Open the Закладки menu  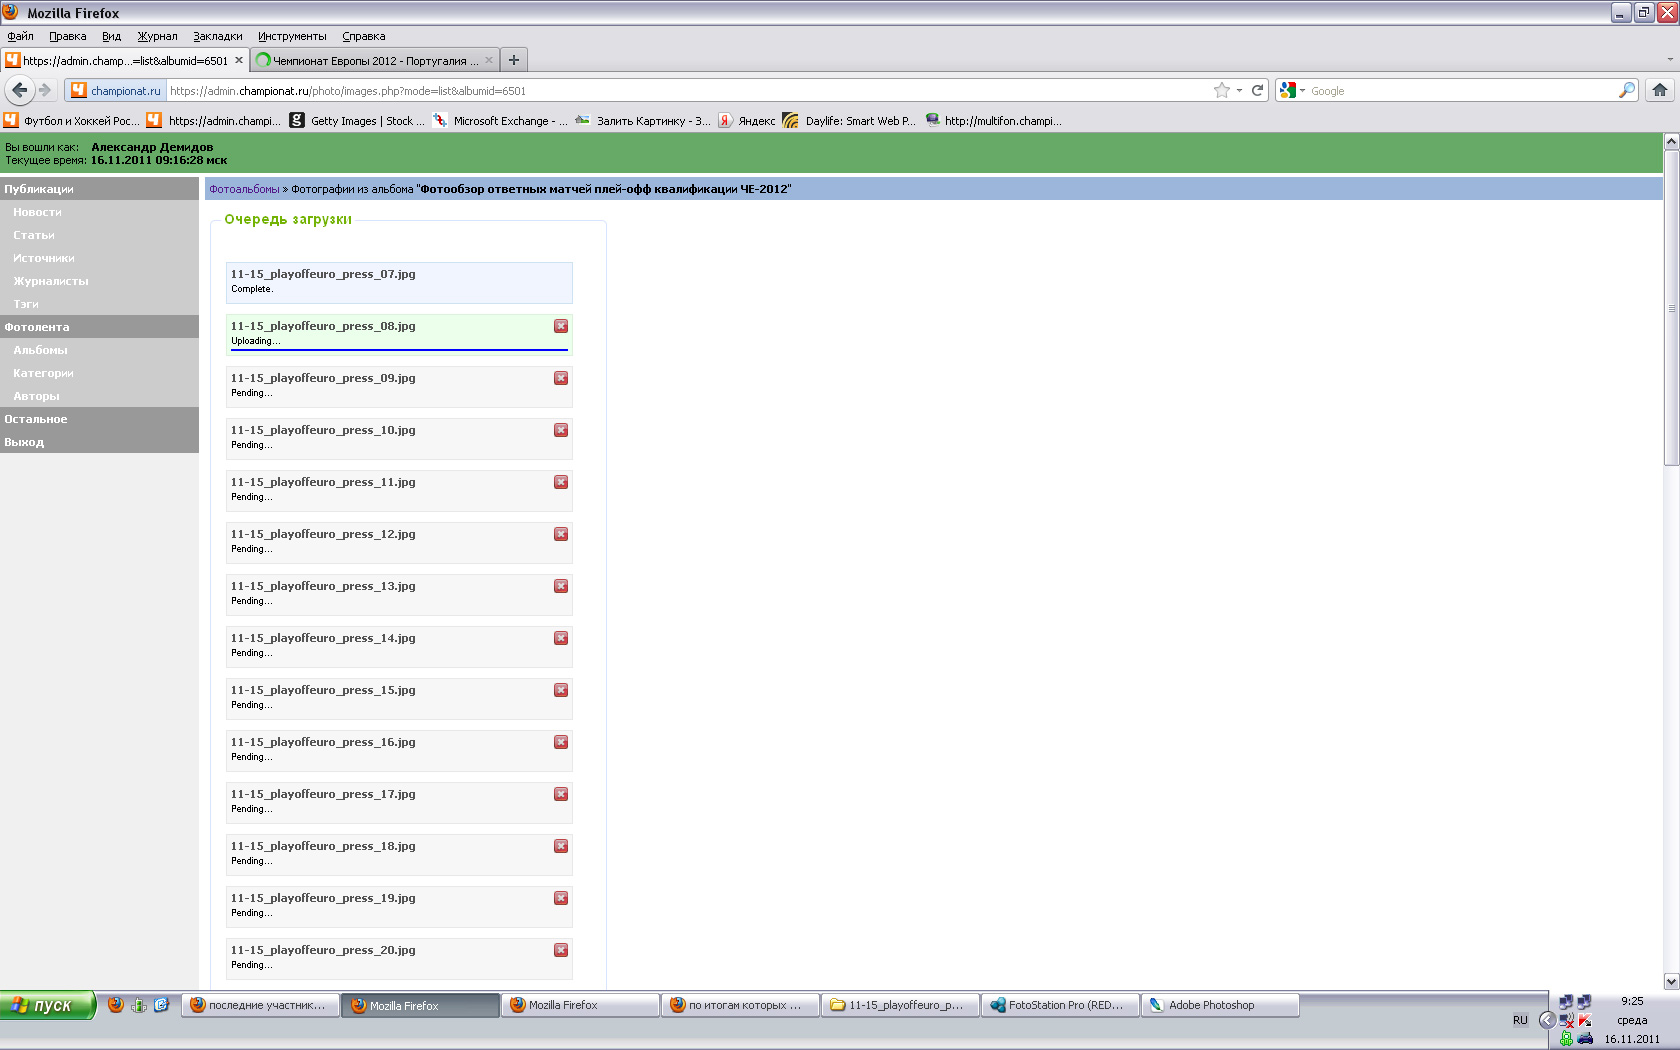(218, 36)
